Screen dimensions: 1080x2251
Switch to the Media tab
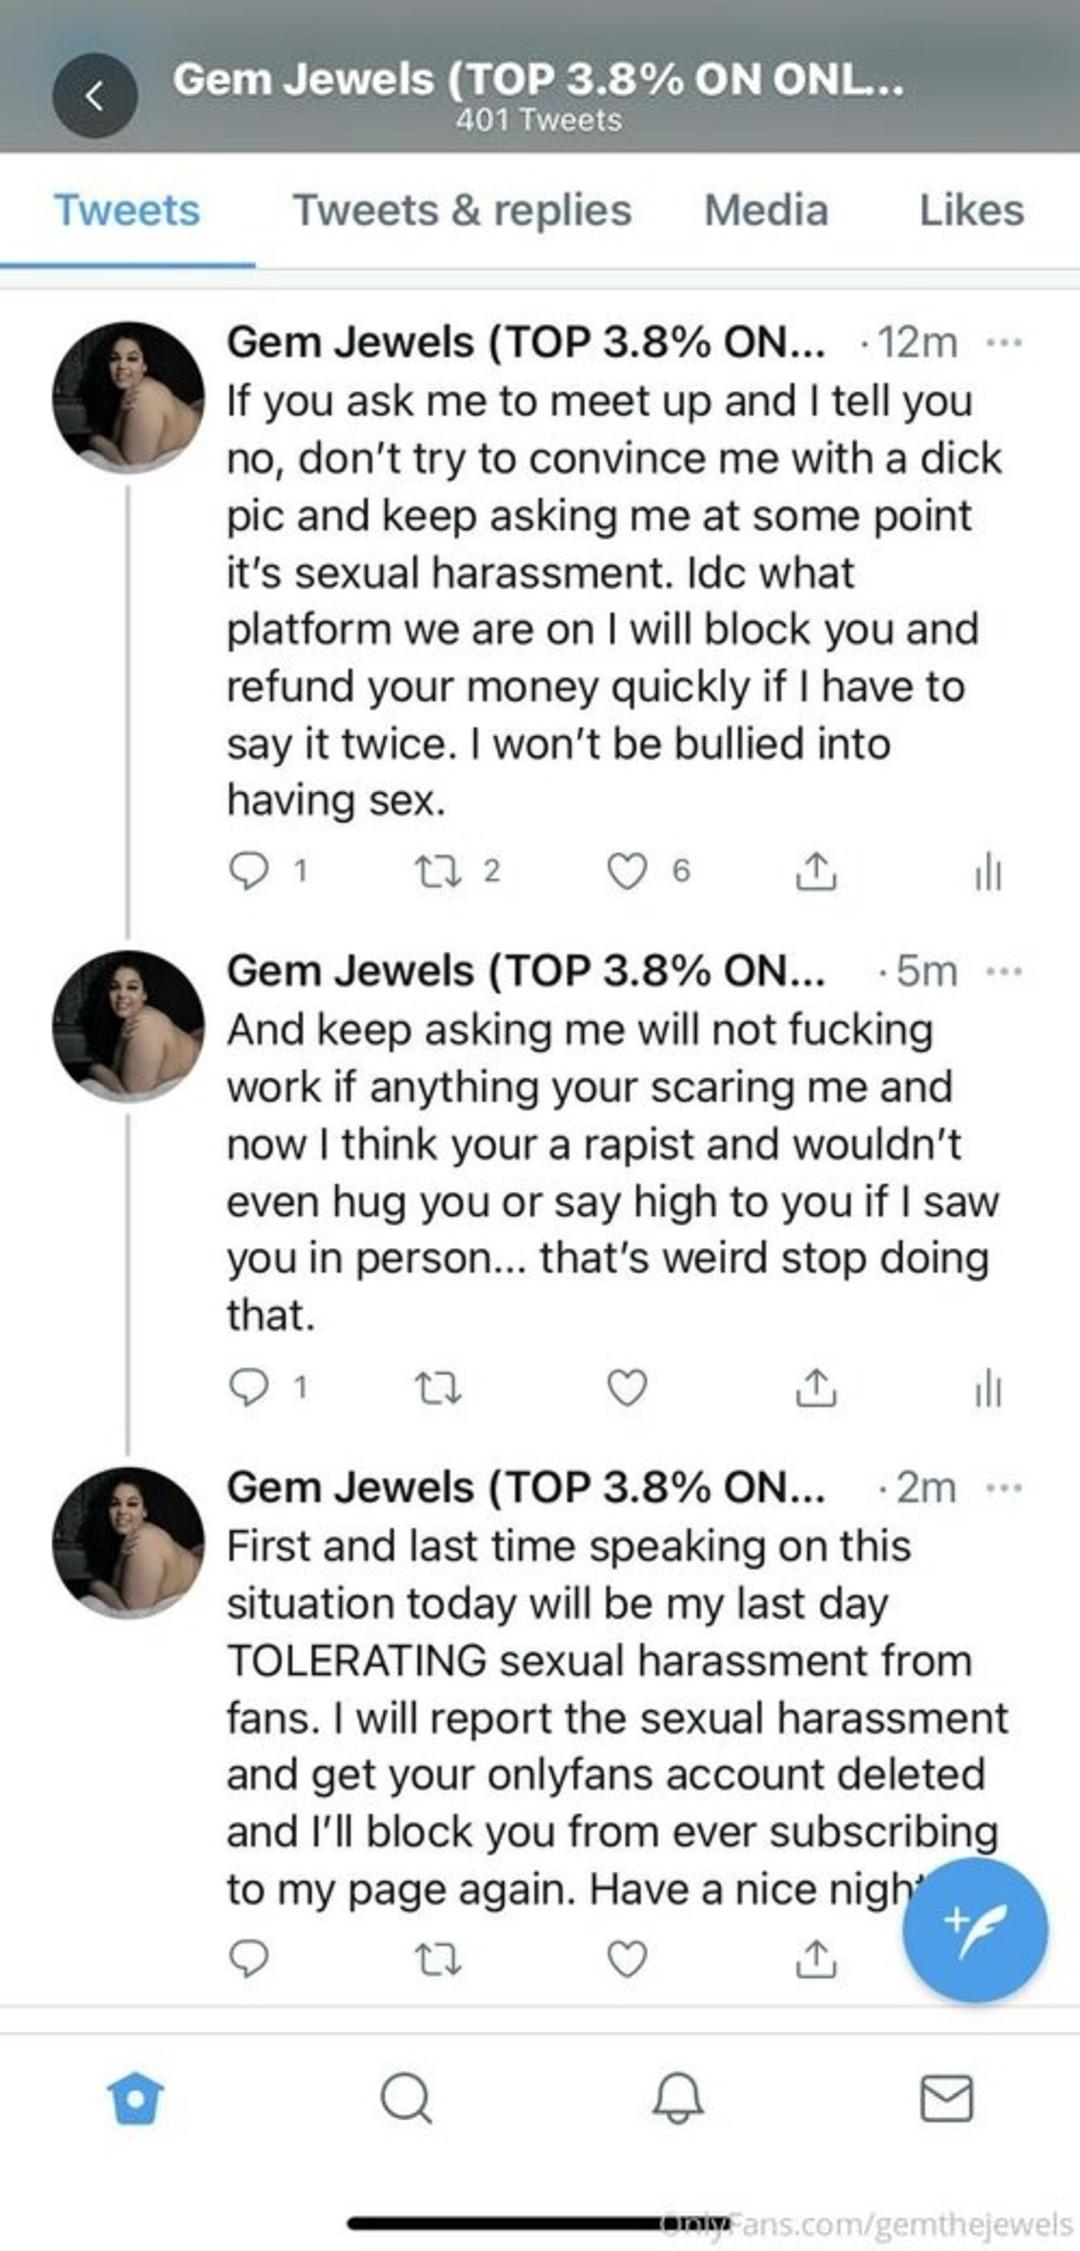coord(766,211)
